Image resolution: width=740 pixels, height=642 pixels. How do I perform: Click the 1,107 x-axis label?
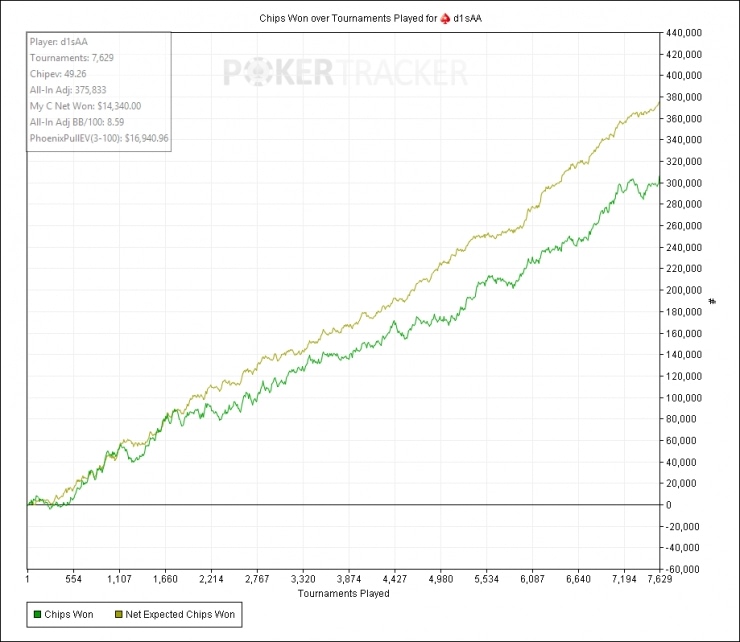pyautogui.click(x=119, y=579)
